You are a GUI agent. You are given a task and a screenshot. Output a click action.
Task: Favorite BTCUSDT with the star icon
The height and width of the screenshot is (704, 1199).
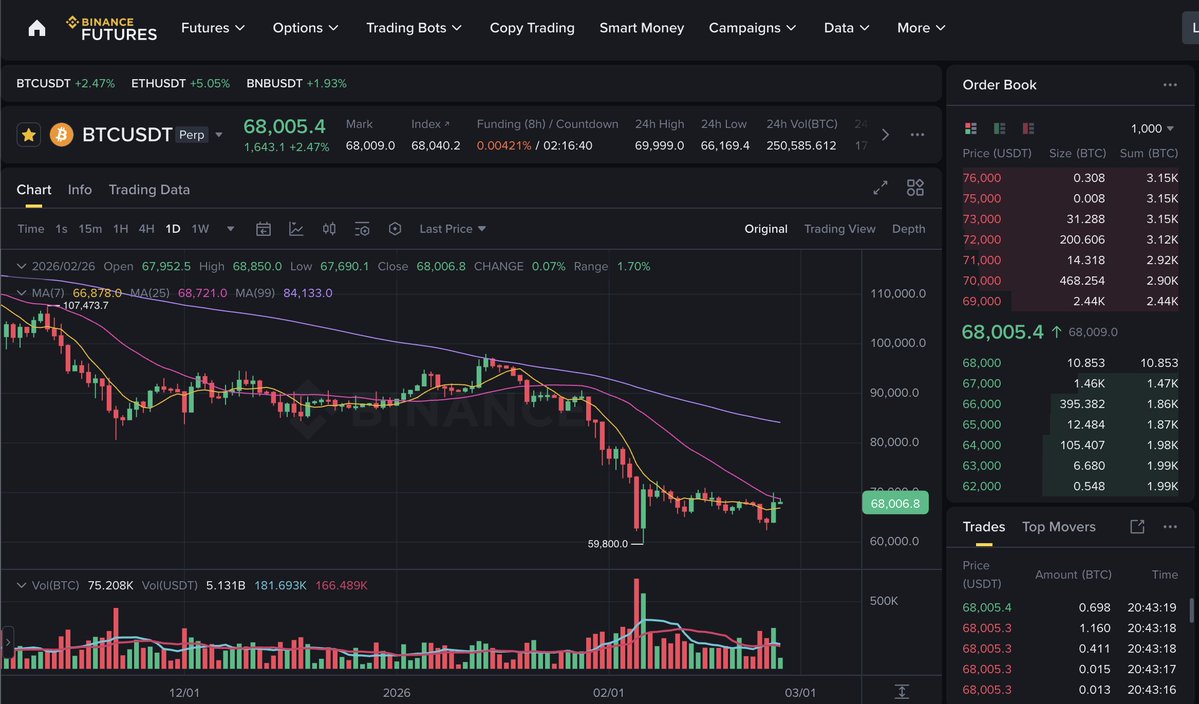point(28,135)
